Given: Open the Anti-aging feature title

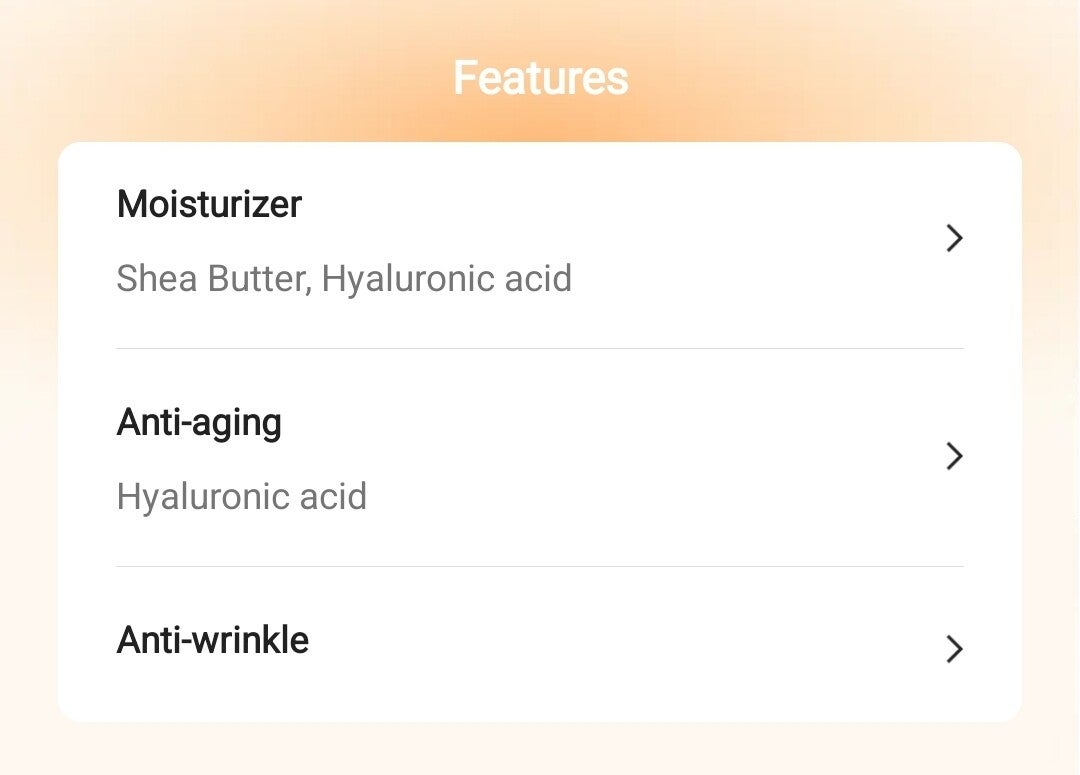Looking at the screenshot, I should coord(199,422).
